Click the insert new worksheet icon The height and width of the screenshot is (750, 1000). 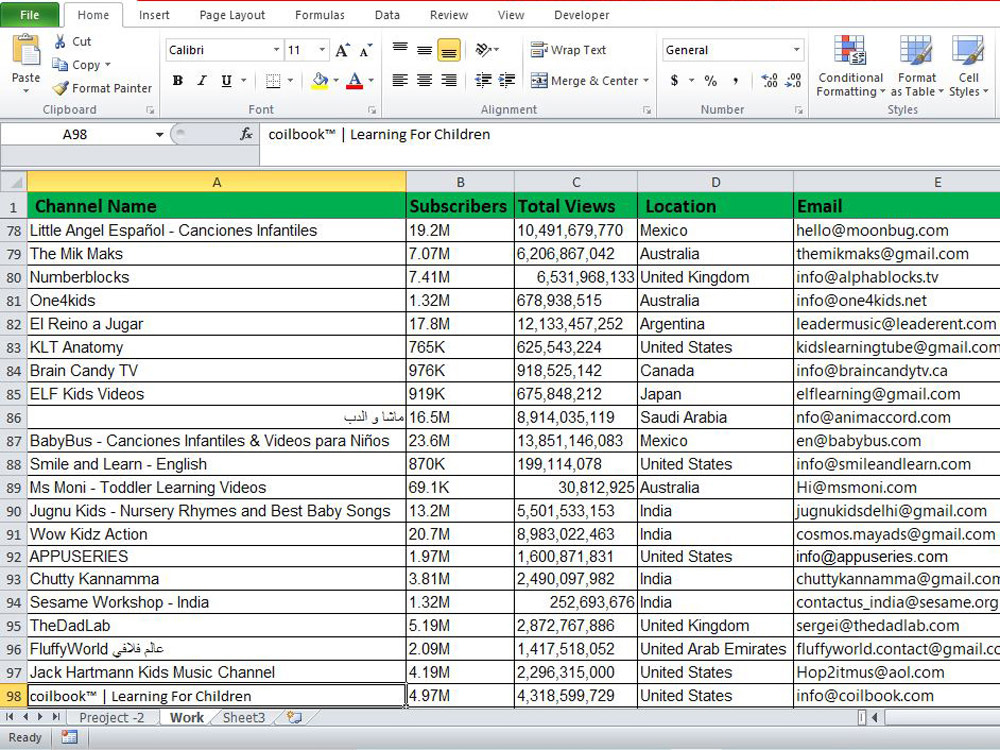(x=294, y=717)
